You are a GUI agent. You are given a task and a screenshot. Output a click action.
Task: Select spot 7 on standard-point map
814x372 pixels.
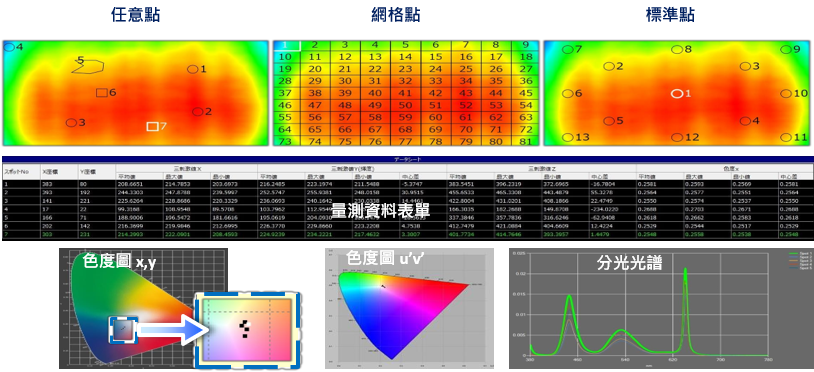point(568,49)
